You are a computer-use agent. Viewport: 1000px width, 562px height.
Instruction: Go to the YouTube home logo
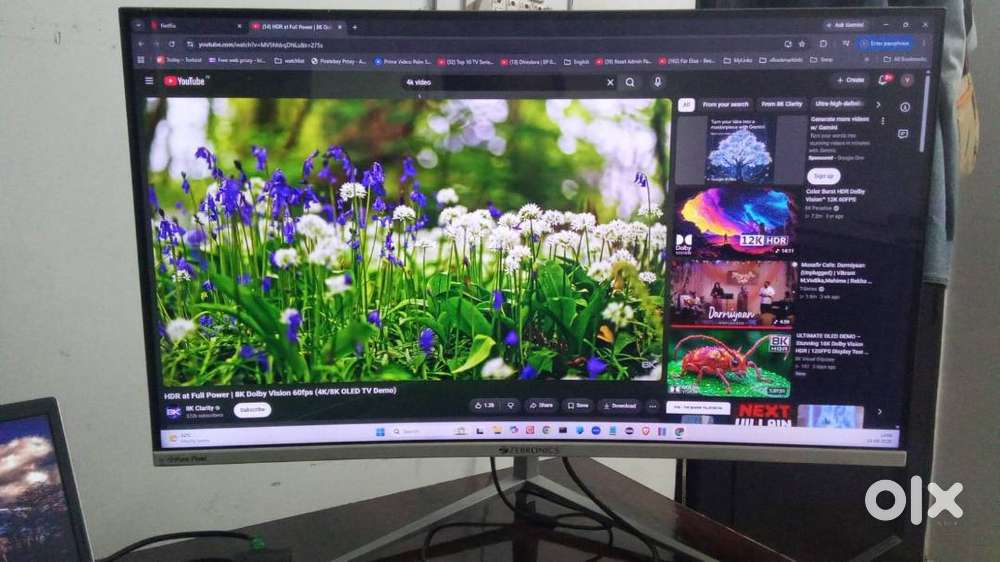click(x=185, y=81)
